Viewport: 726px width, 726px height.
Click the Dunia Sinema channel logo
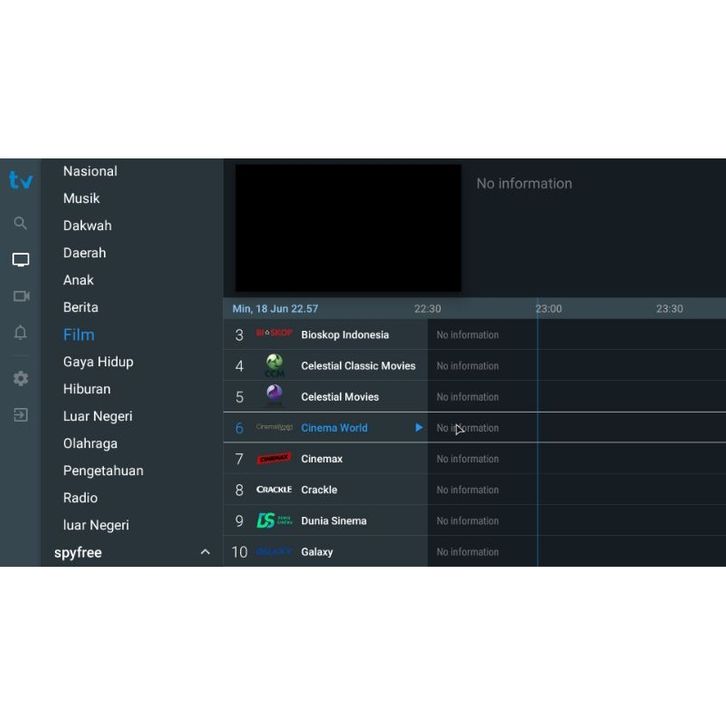click(x=273, y=521)
